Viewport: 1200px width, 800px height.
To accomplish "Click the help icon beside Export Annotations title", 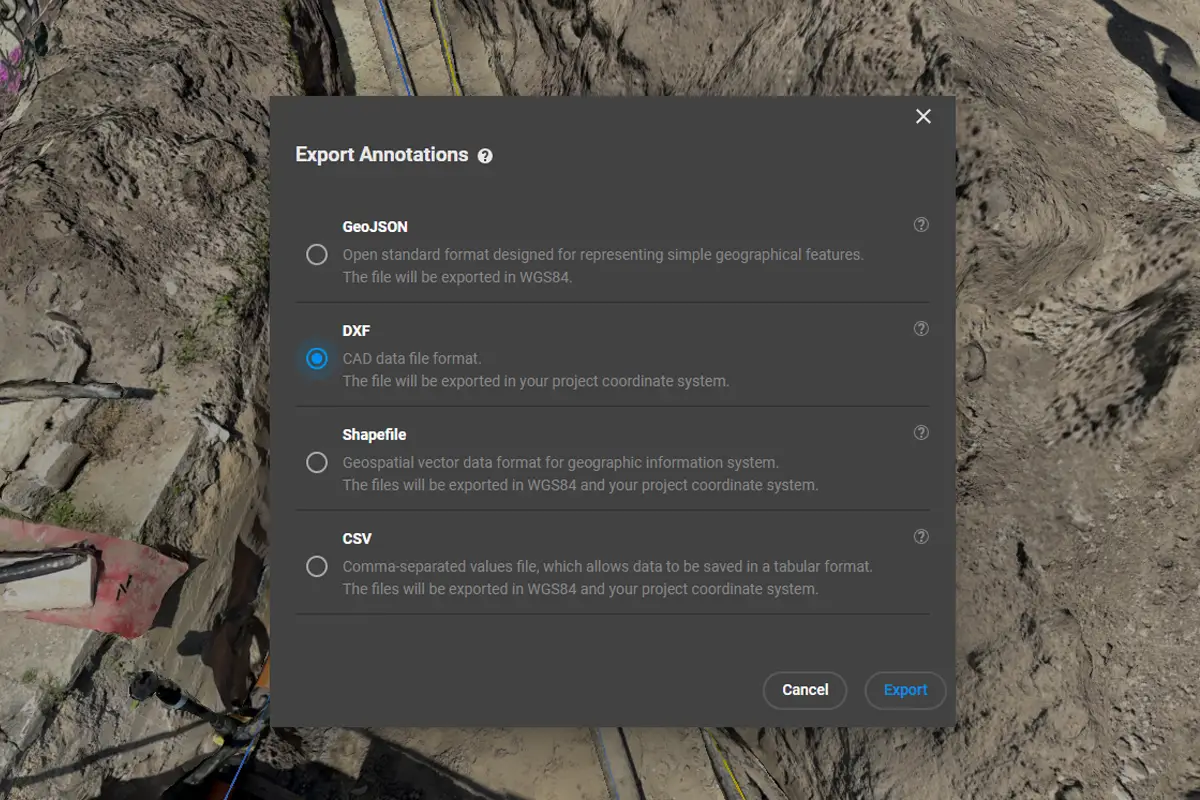I will (485, 156).
